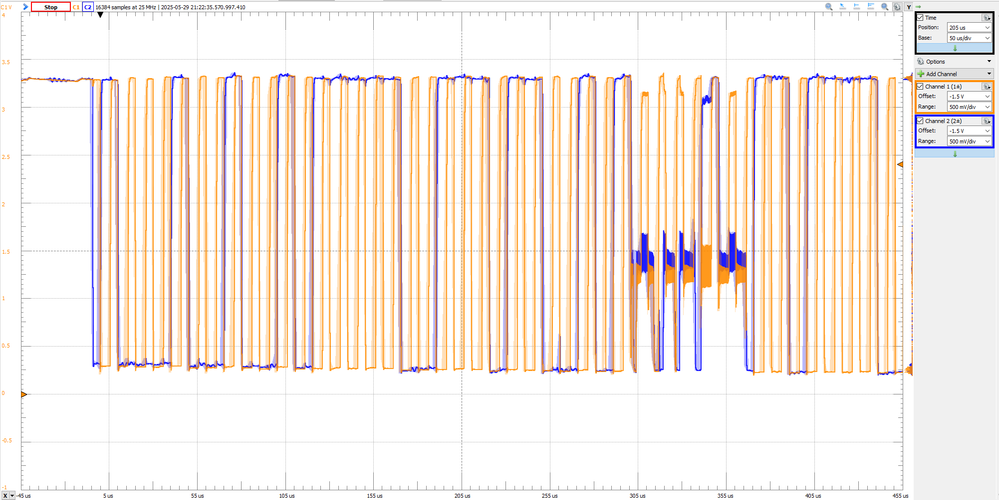999x500 pixels.
Task: Click the Y cursors button
Action: [x=909, y=7]
